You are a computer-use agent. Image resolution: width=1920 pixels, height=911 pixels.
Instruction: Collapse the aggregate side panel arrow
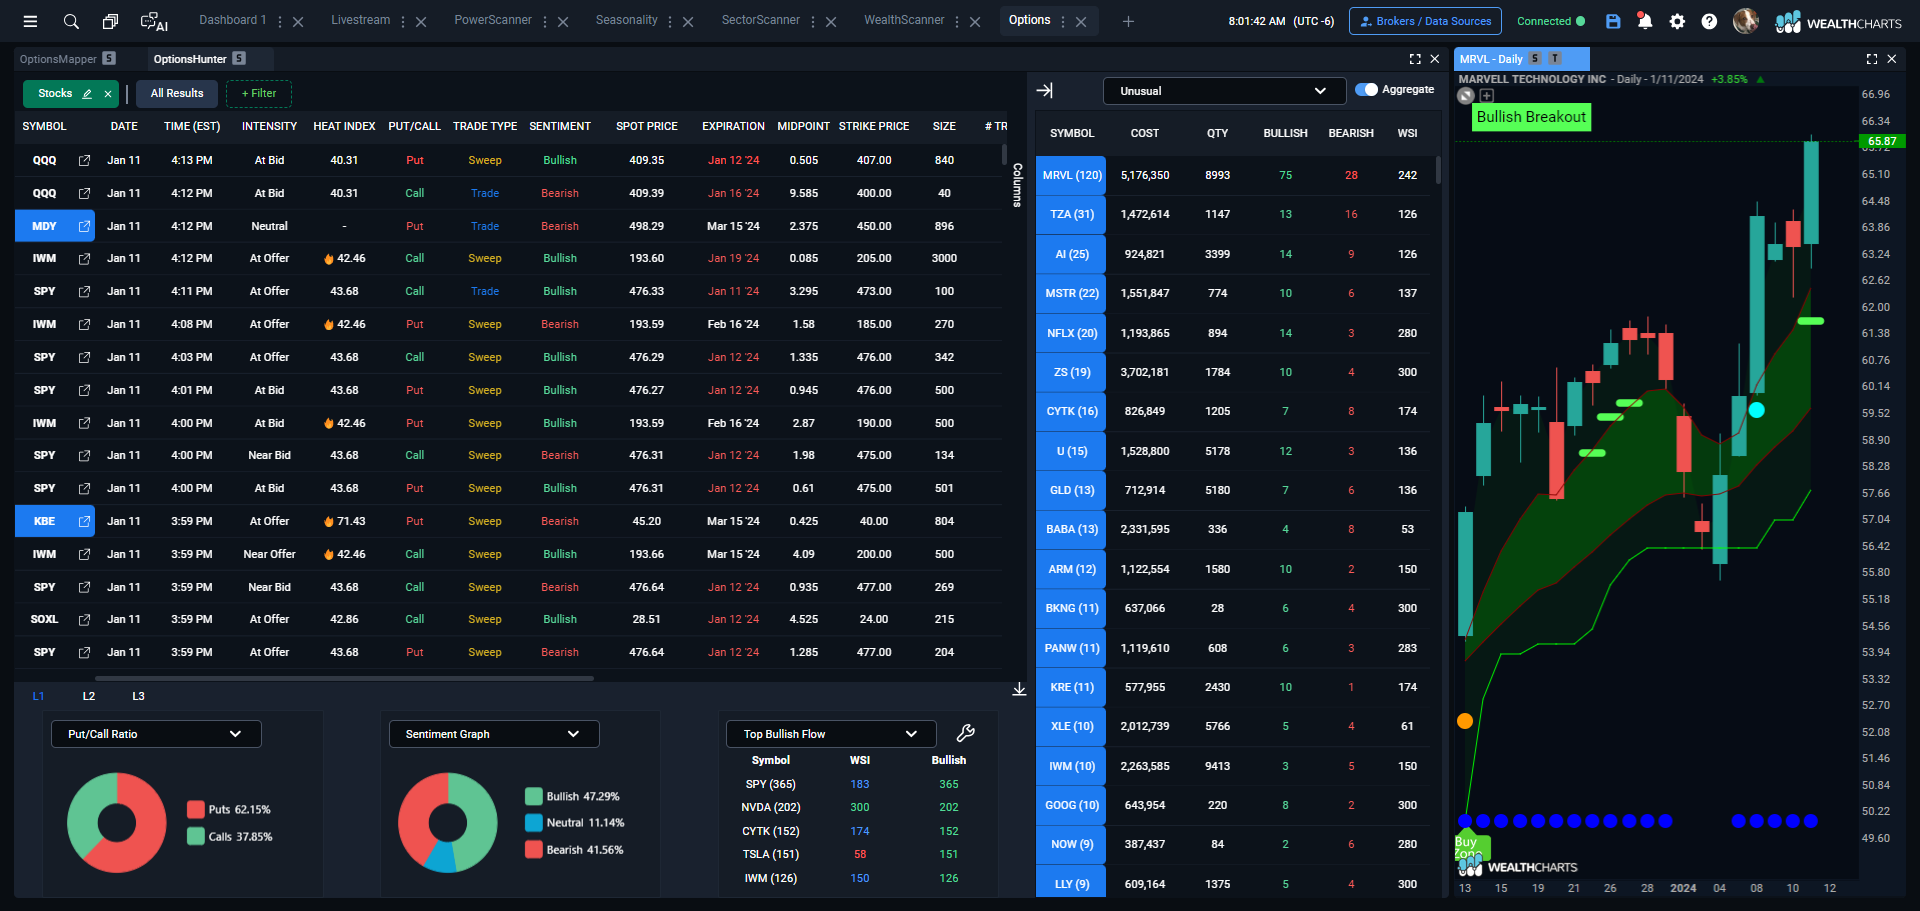(1045, 90)
